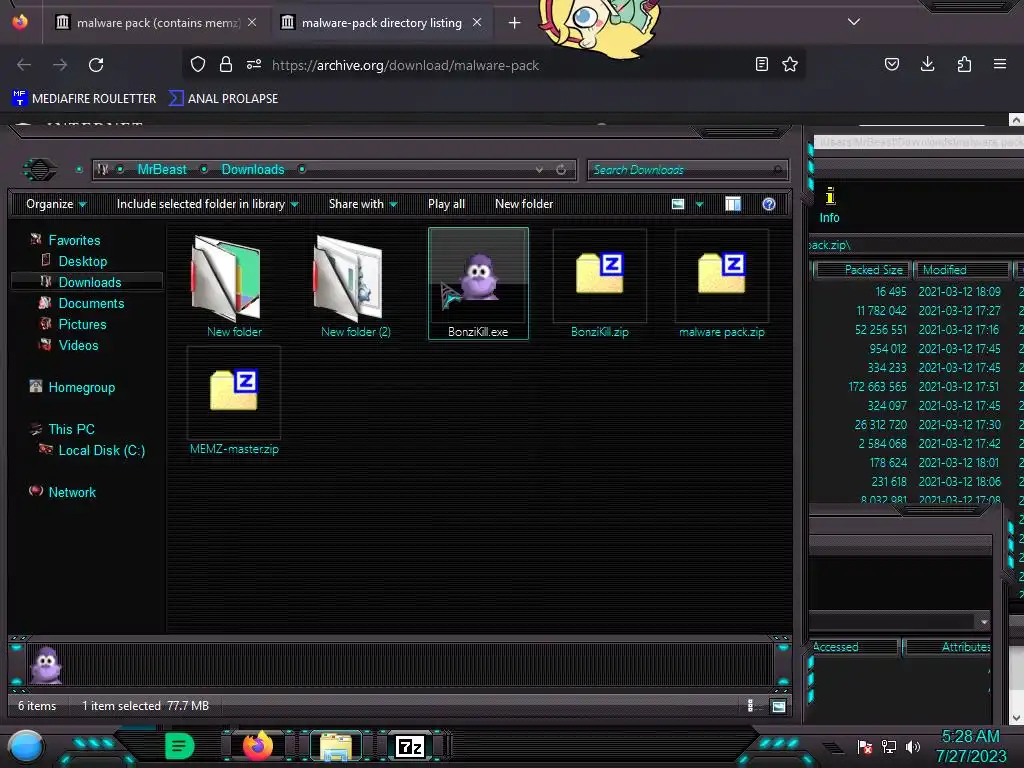Expand the view options dropdown arrow
The height and width of the screenshot is (768, 1024).
(699, 204)
